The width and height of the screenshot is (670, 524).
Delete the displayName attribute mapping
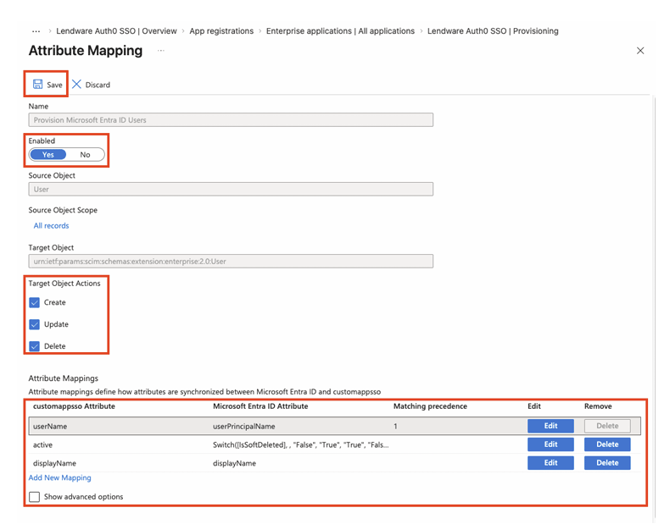point(607,463)
